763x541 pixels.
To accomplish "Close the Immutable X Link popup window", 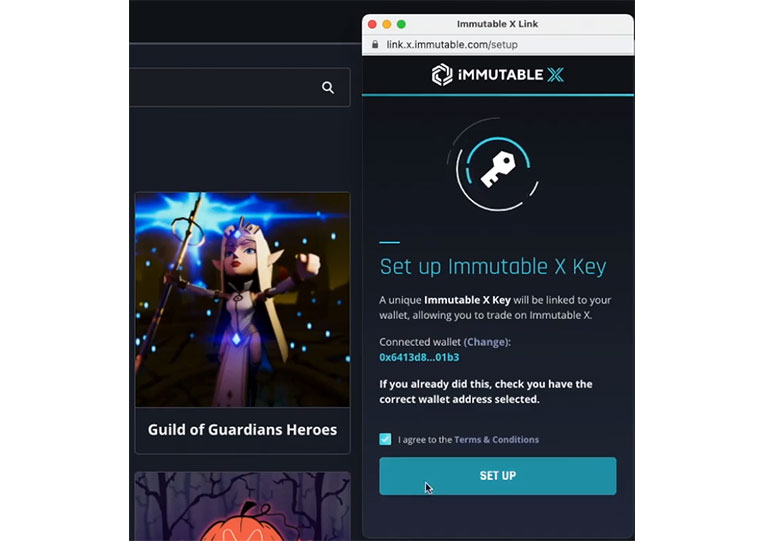I will (x=372, y=24).
